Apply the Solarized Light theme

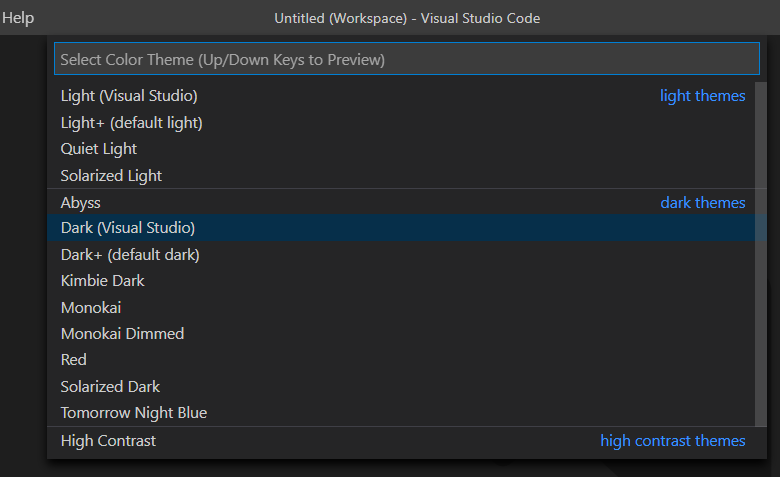406,175
